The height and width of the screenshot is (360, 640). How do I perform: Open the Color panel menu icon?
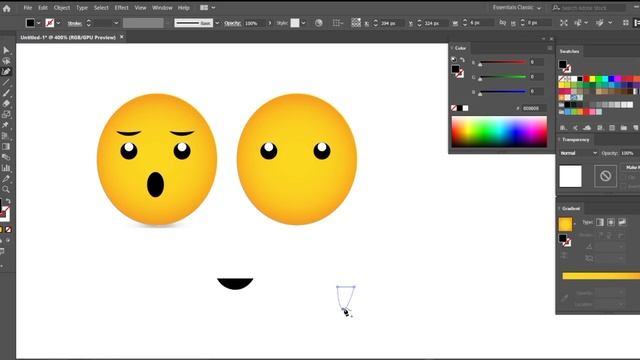pyautogui.click(x=549, y=48)
